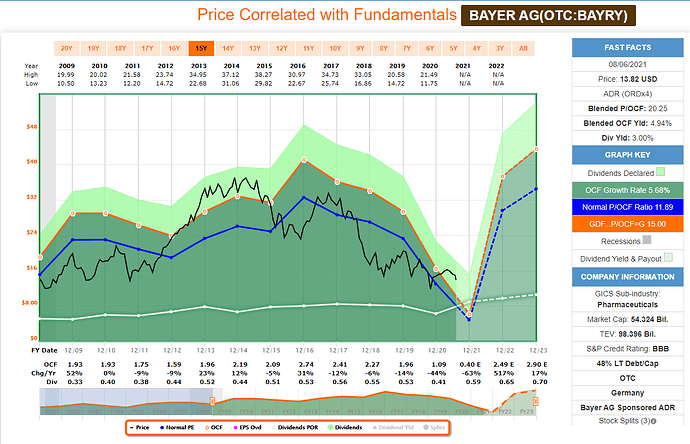This screenshot has height=444, width=690.
Task: Toggle the Dividends POR legend item
Action: 295,427
